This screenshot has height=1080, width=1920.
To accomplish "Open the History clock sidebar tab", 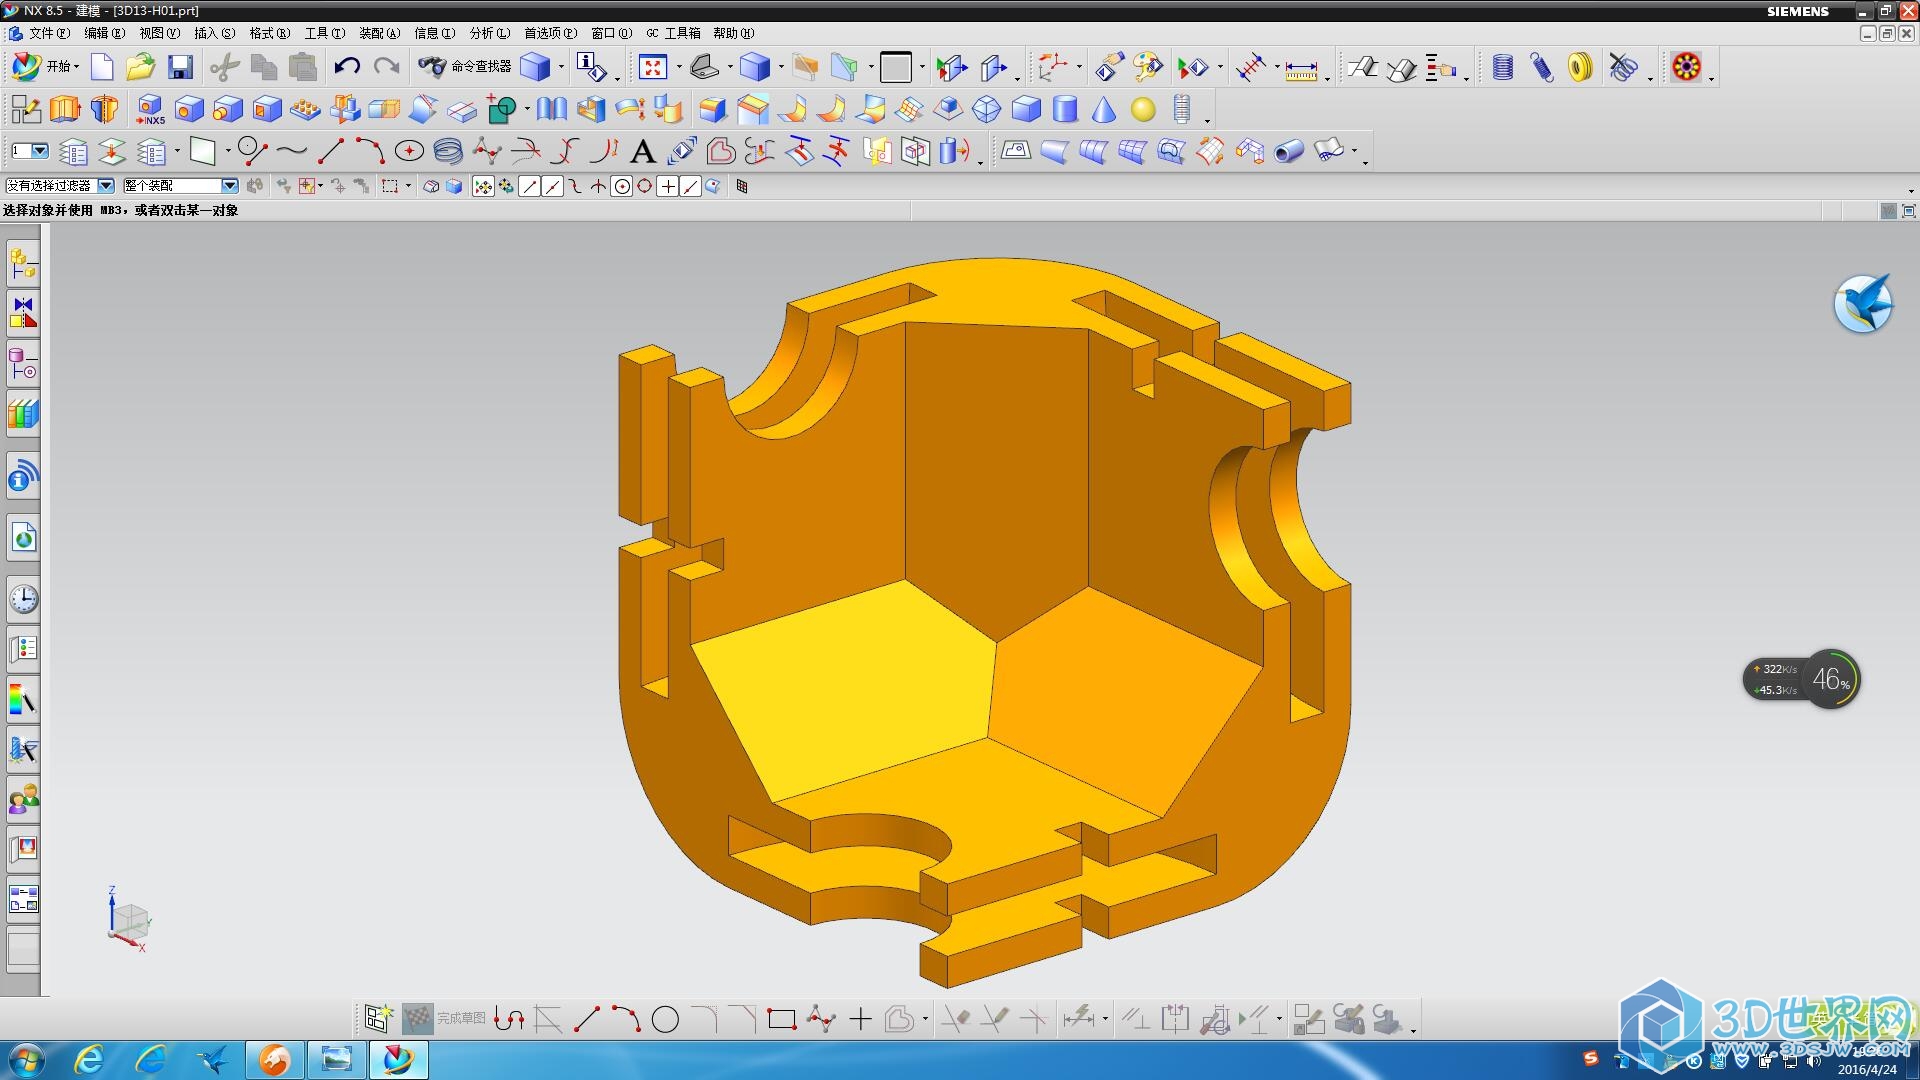I will (x=23, y=599).
